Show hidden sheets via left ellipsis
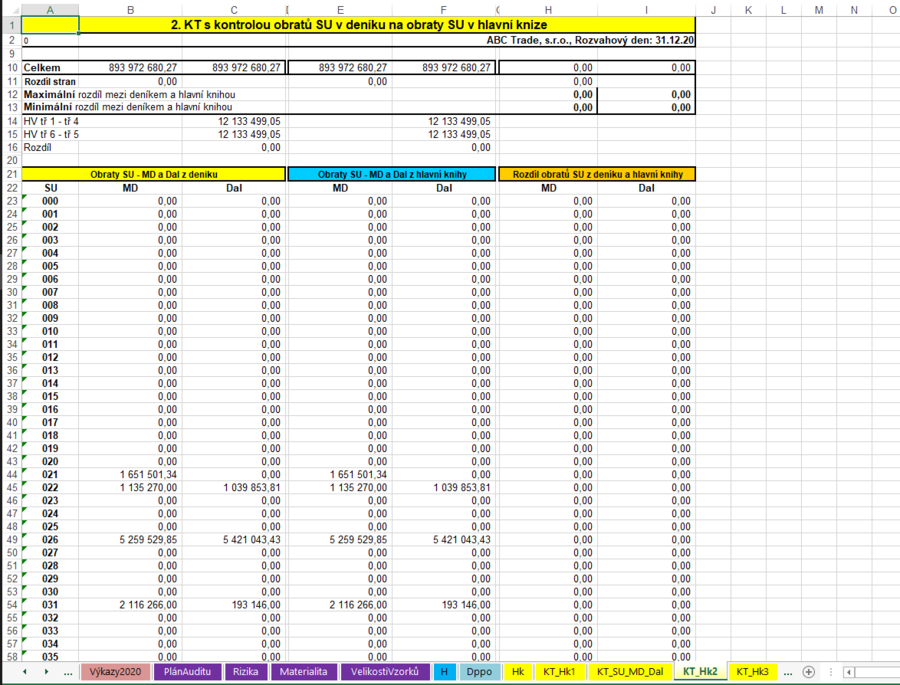This screenshot has width=900, height=685. point(67,672)
